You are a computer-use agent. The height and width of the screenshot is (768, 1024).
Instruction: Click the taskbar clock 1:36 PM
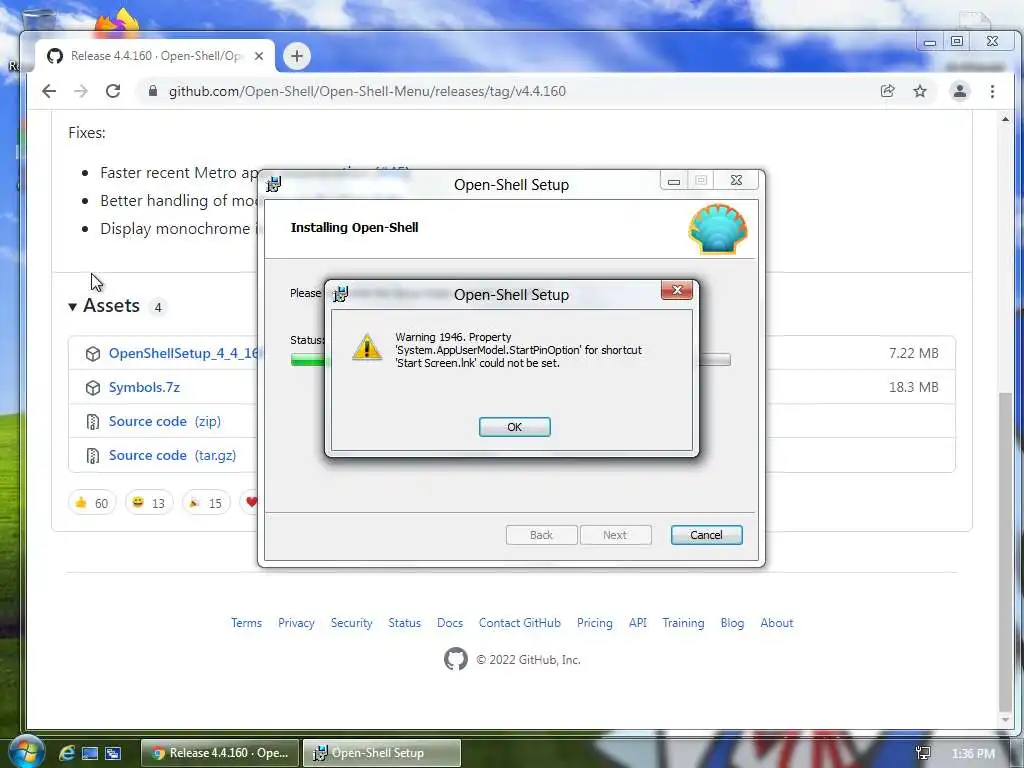(973, 754)
